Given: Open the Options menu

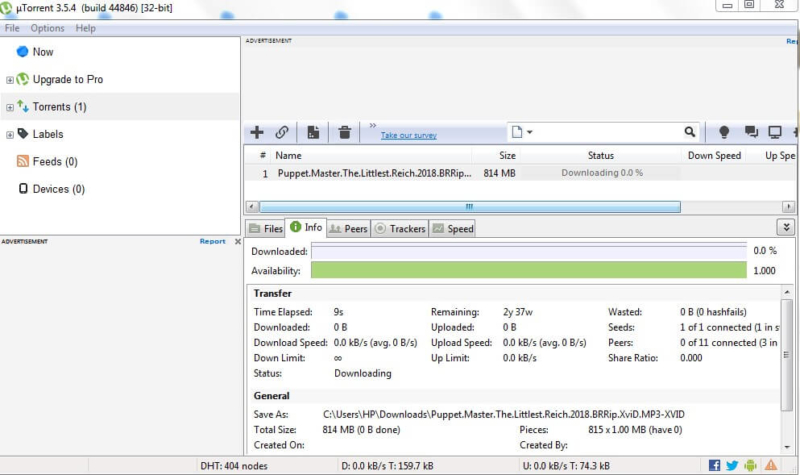Looking at the screenshot, I should [x=47, y=28].
